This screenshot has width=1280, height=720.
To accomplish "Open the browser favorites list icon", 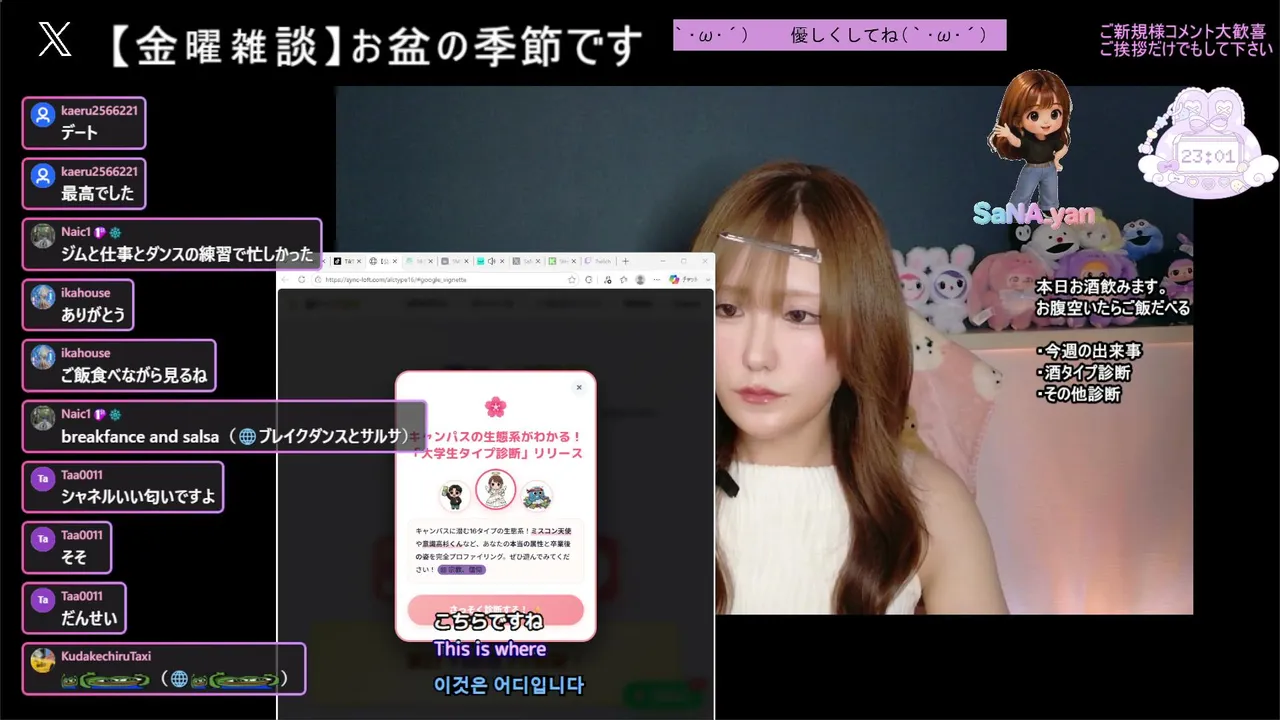I will (623, 280).
